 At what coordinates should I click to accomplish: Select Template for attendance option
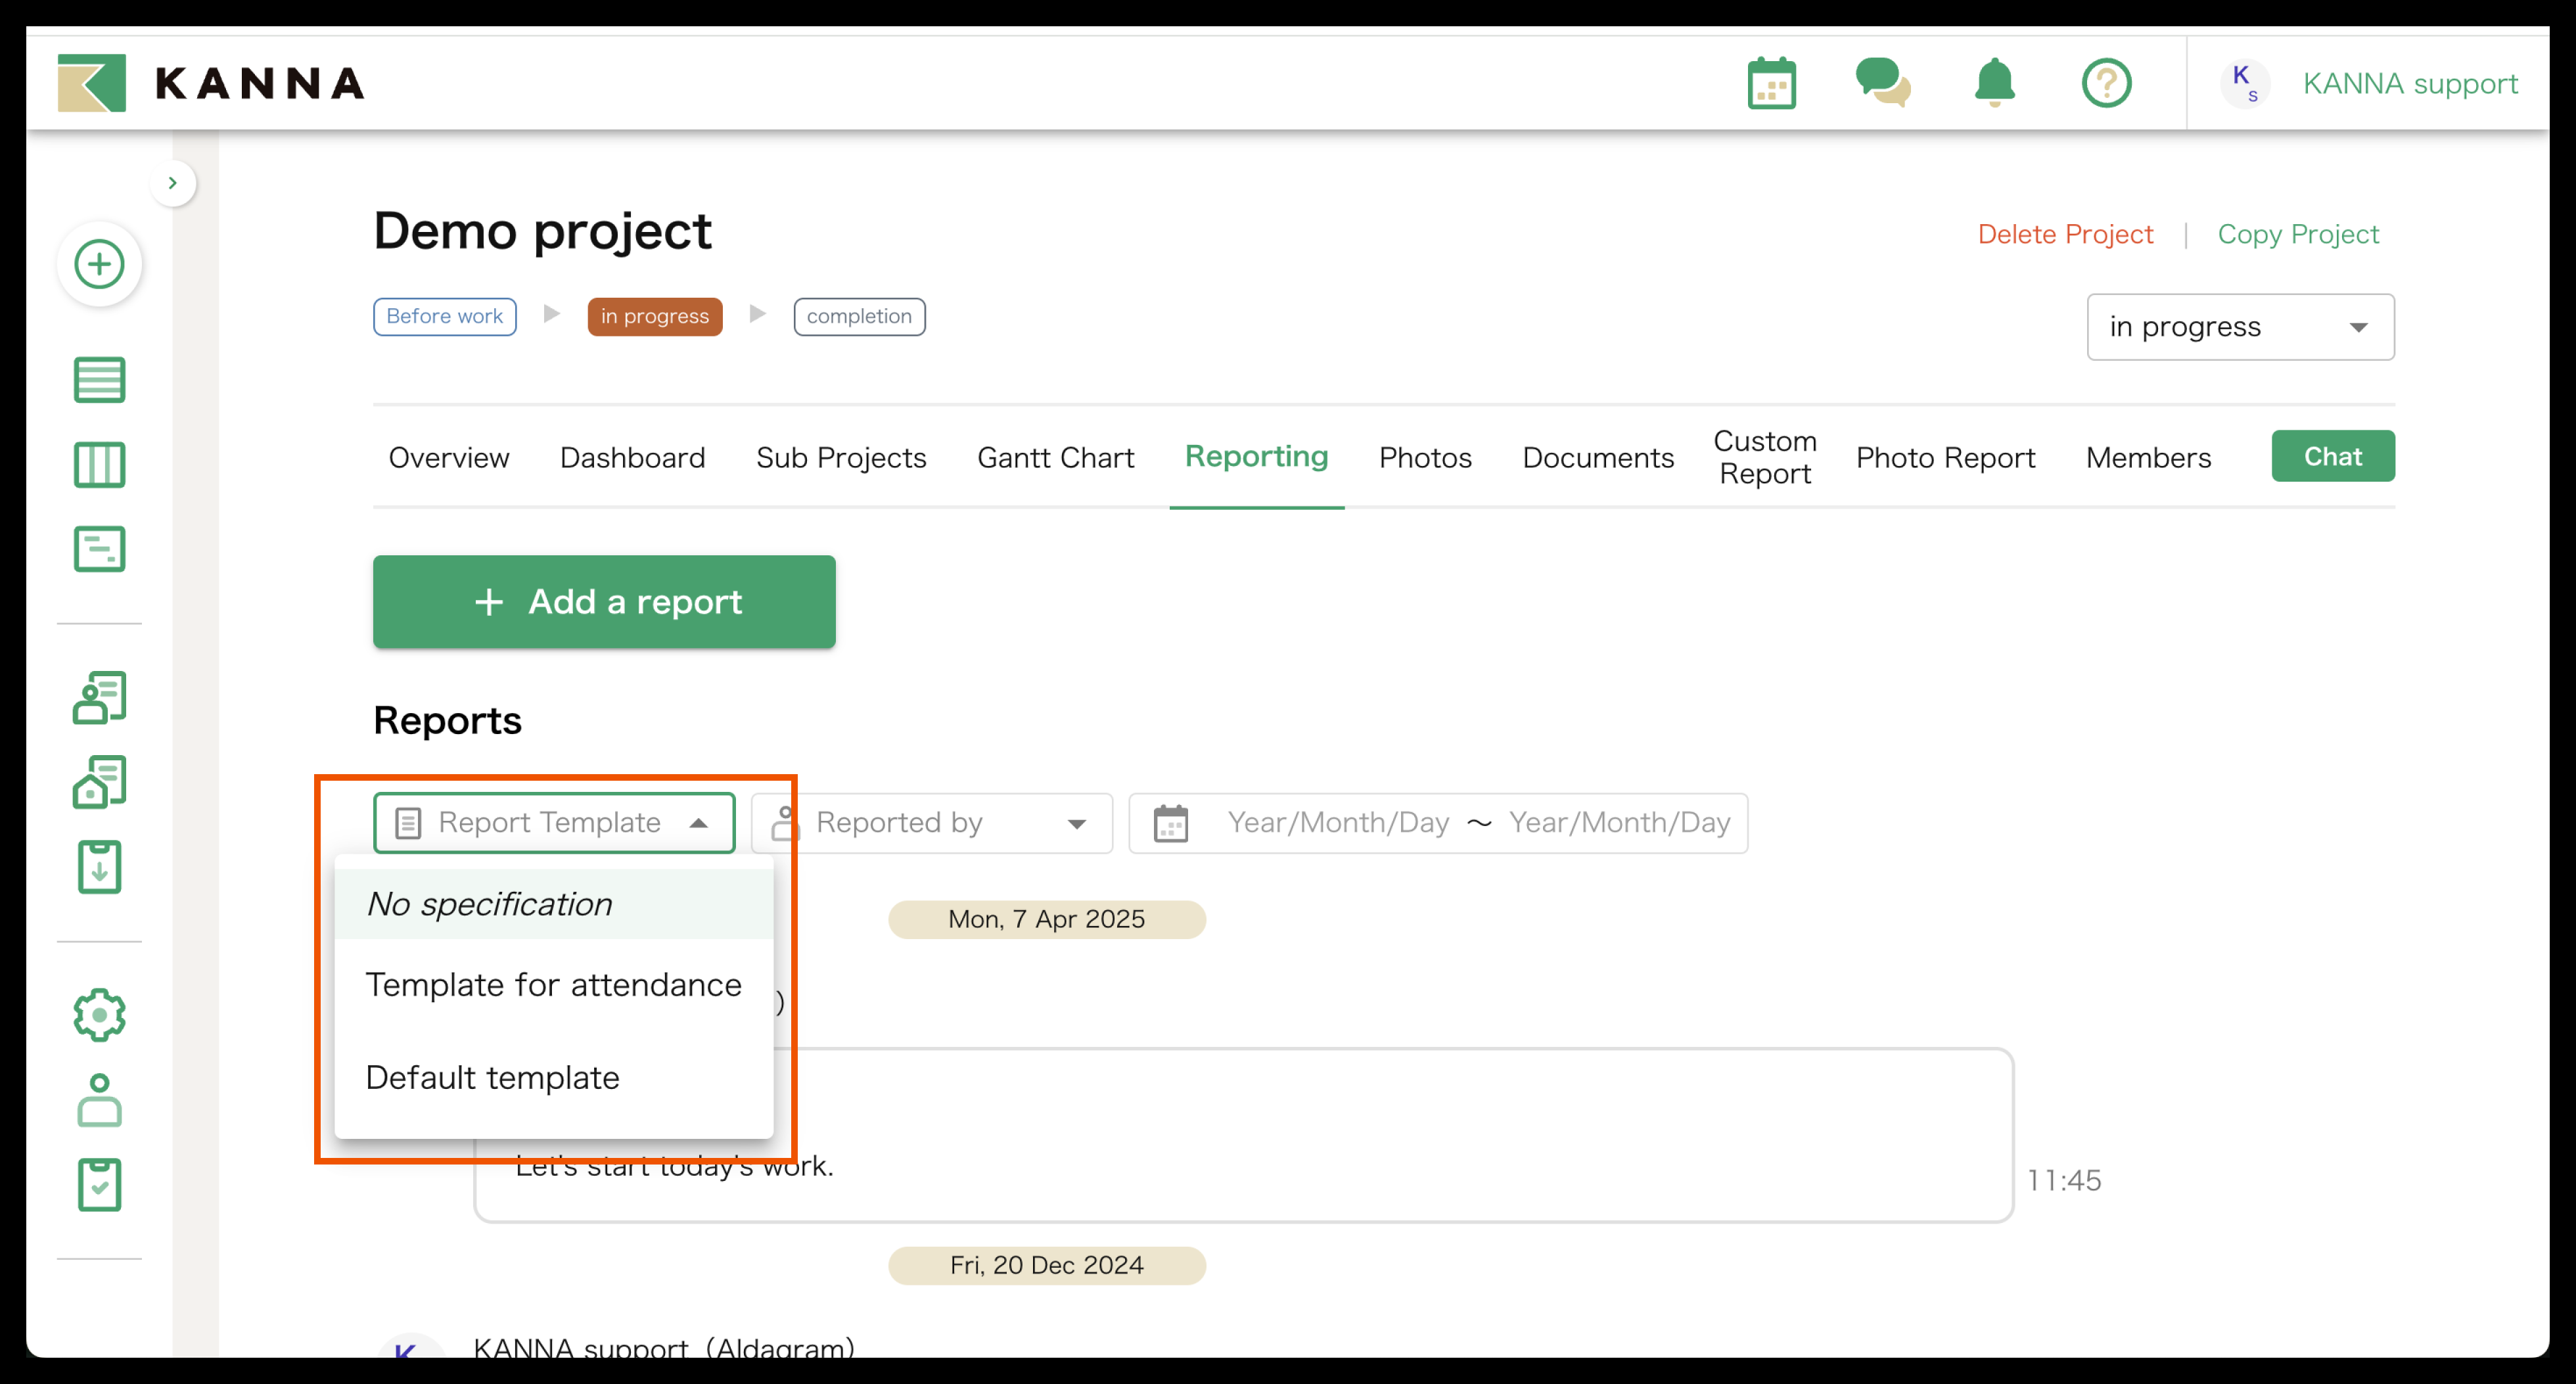tap(553, 985)
